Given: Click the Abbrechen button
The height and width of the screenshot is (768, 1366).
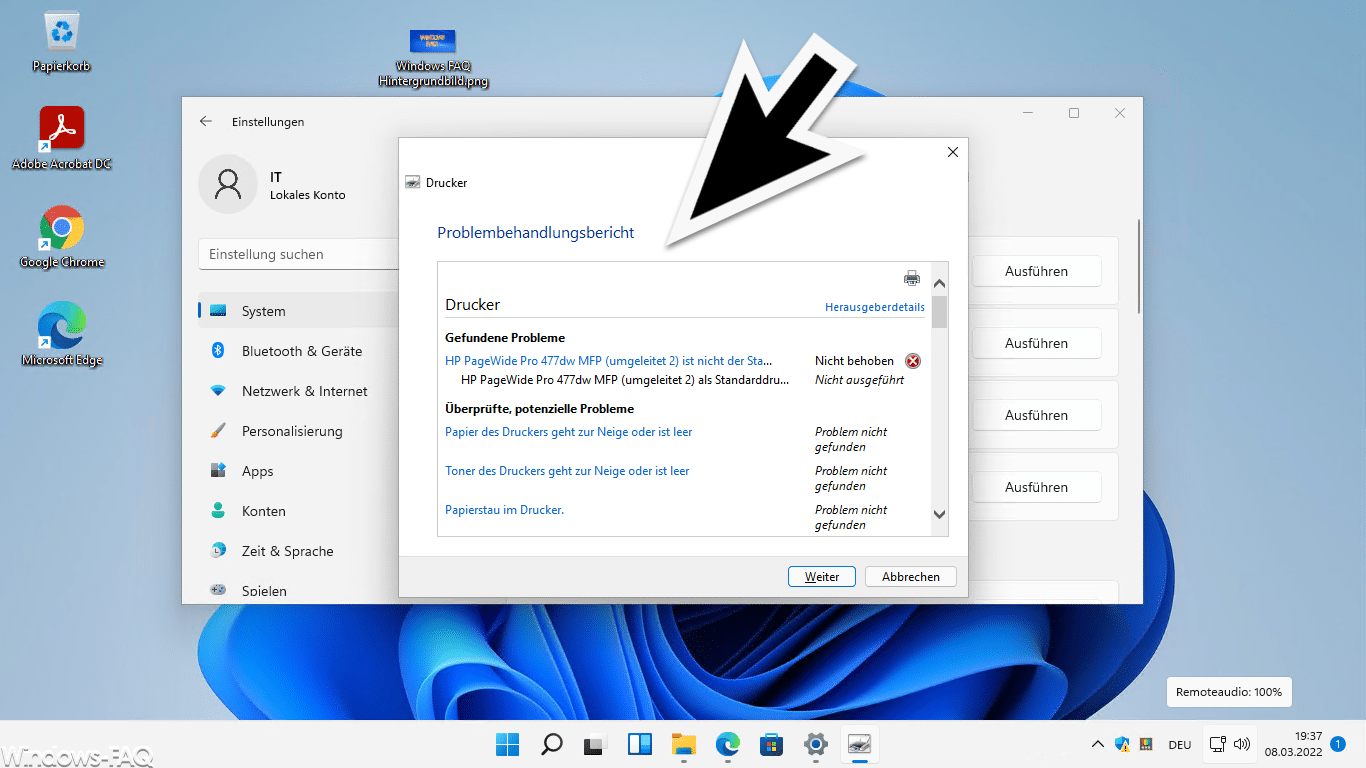Looking at the screenshot, I should (x=911, y=577).
